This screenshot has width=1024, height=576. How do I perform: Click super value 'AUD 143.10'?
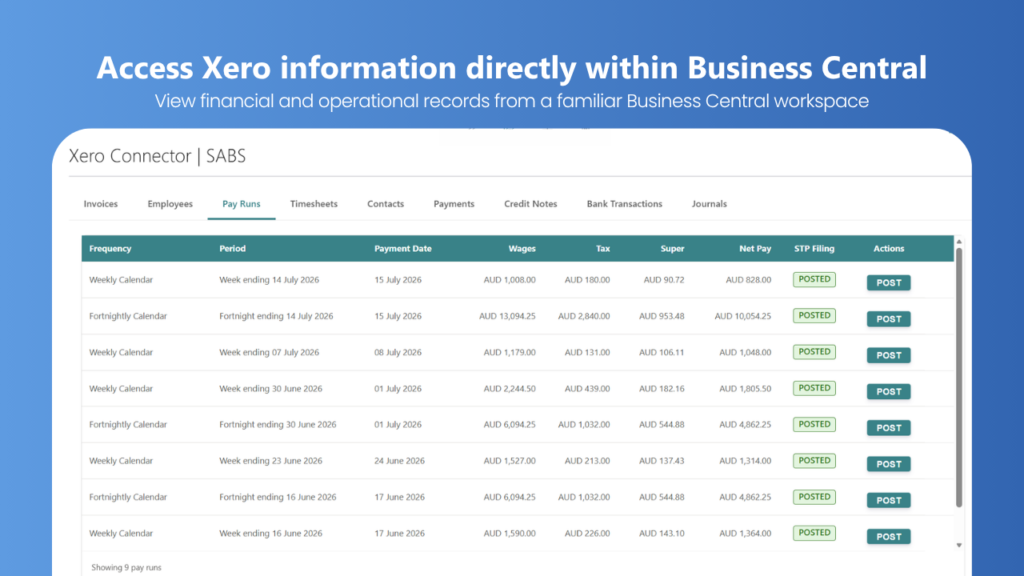[662, 533]
